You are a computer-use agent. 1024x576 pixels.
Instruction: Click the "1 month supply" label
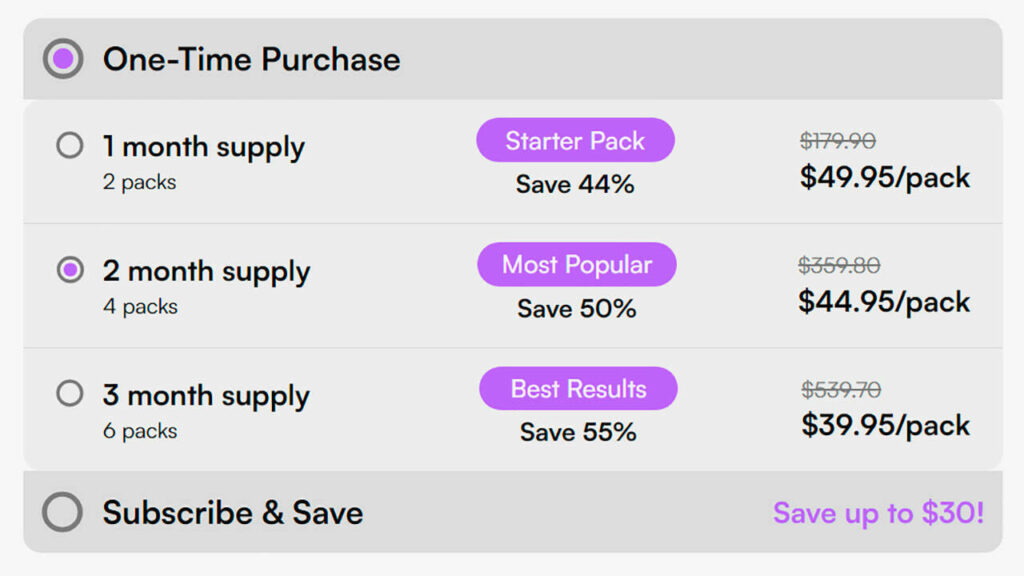point(203,147)
